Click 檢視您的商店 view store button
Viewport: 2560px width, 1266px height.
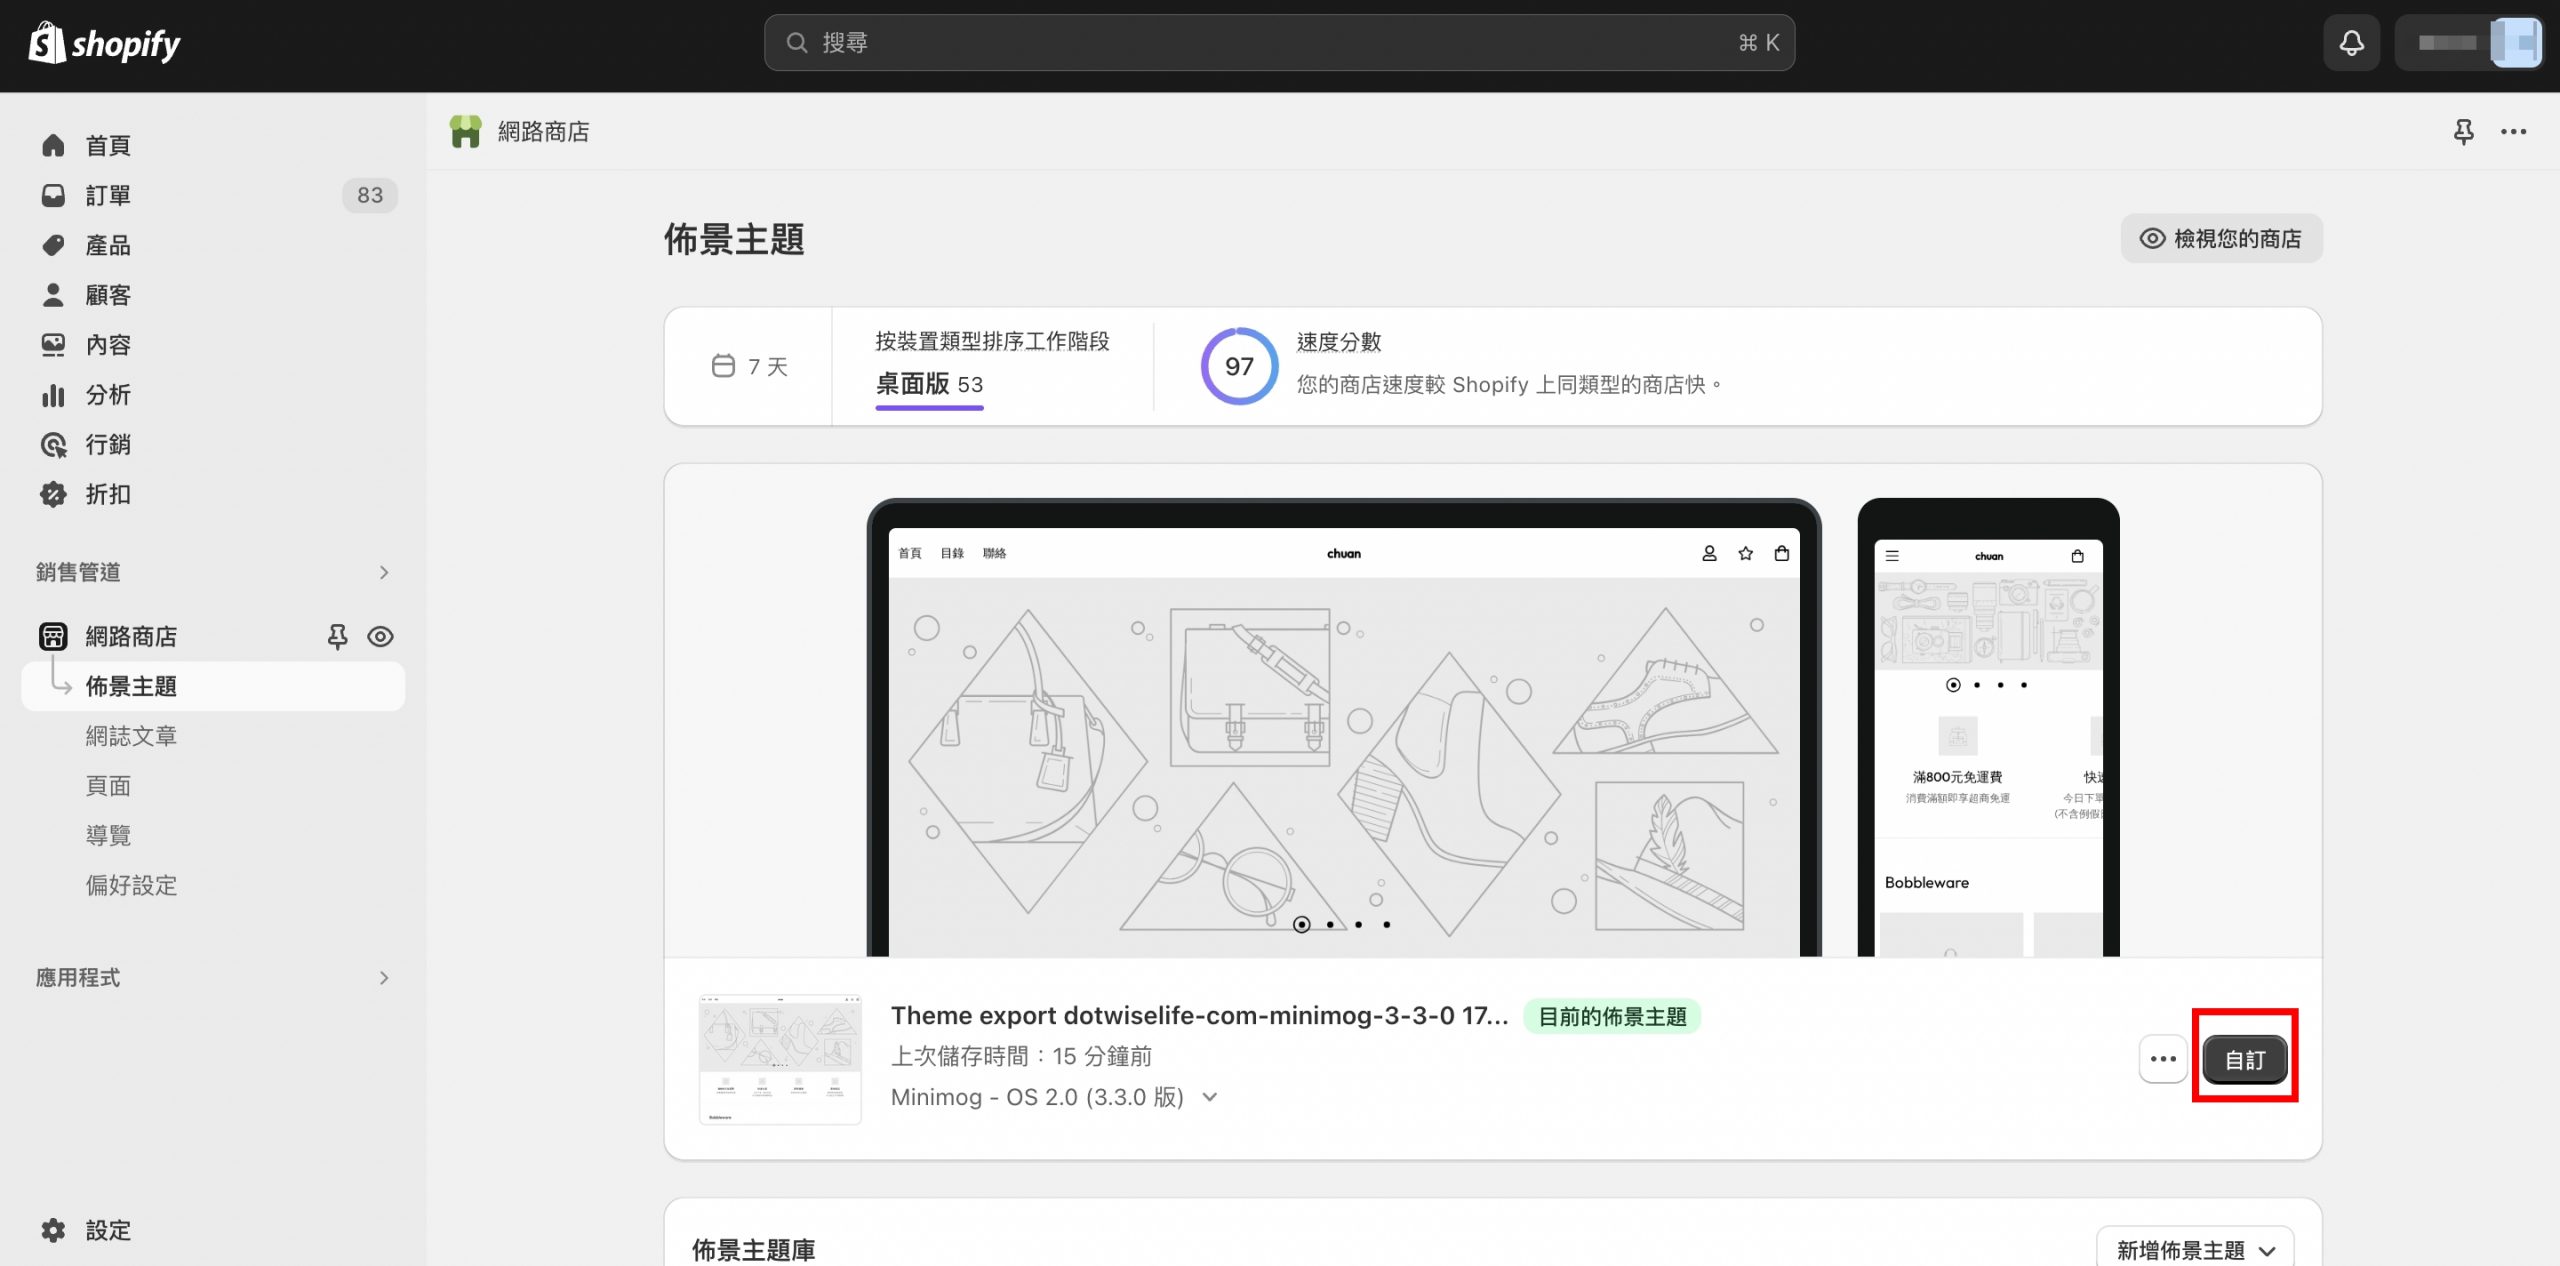click(2221, 238)
